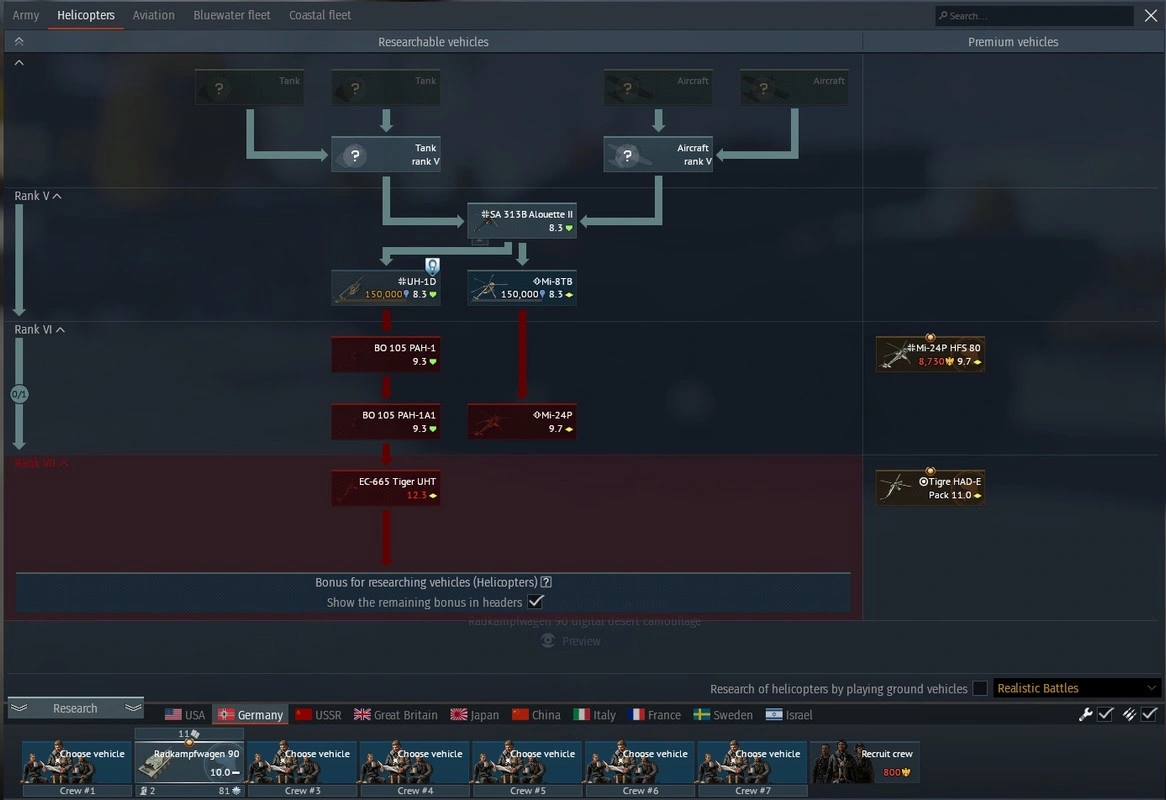Select the Sweden nation
The image size is (1166, 800).
point(723,714)
